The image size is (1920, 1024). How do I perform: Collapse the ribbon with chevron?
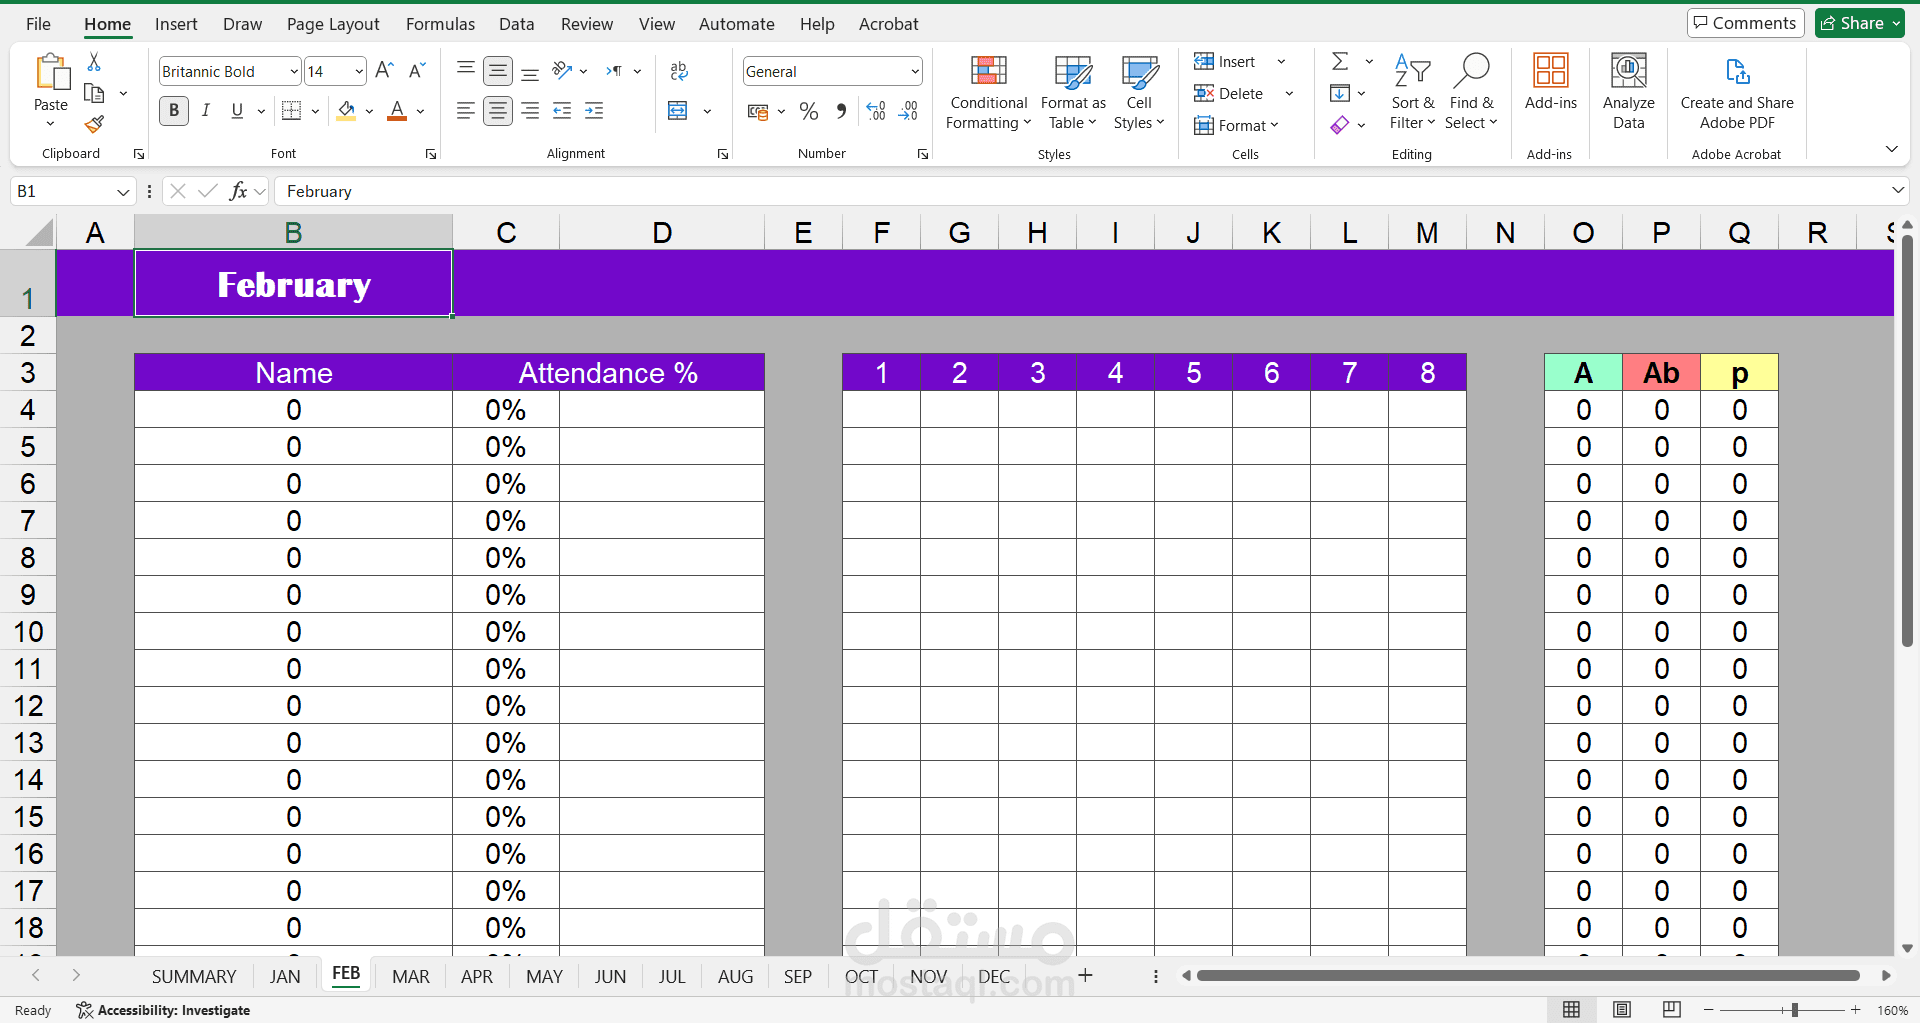[x=1891, y=149]
